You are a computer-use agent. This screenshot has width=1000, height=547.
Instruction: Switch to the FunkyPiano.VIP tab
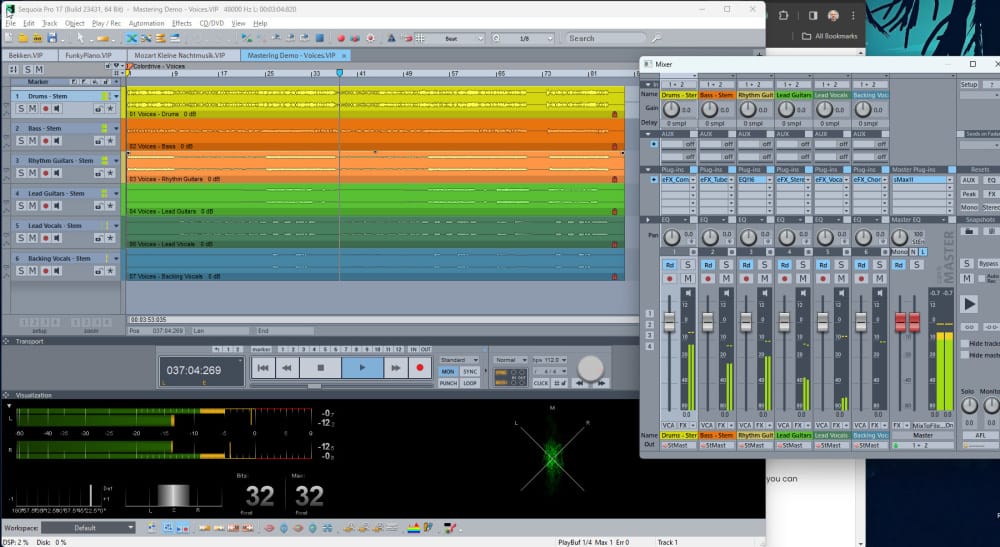(x=87, y=55)
